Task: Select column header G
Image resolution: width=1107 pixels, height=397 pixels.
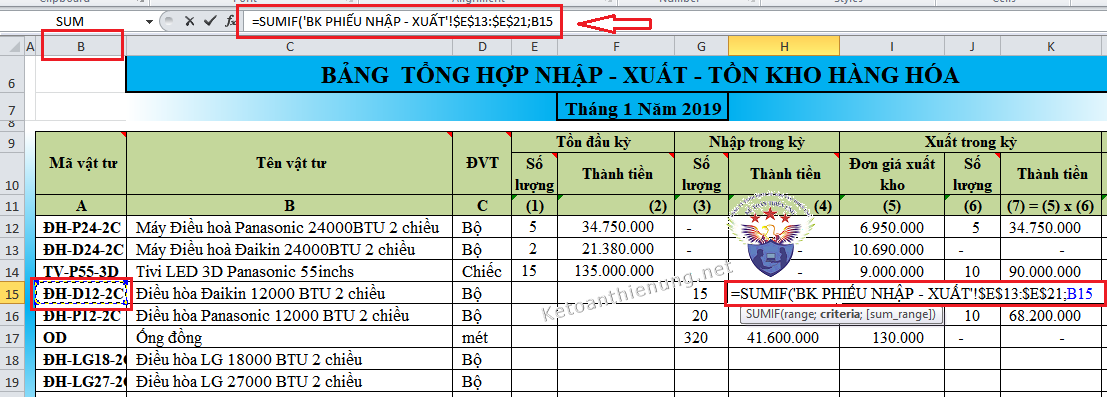Action: click(701, 47)
